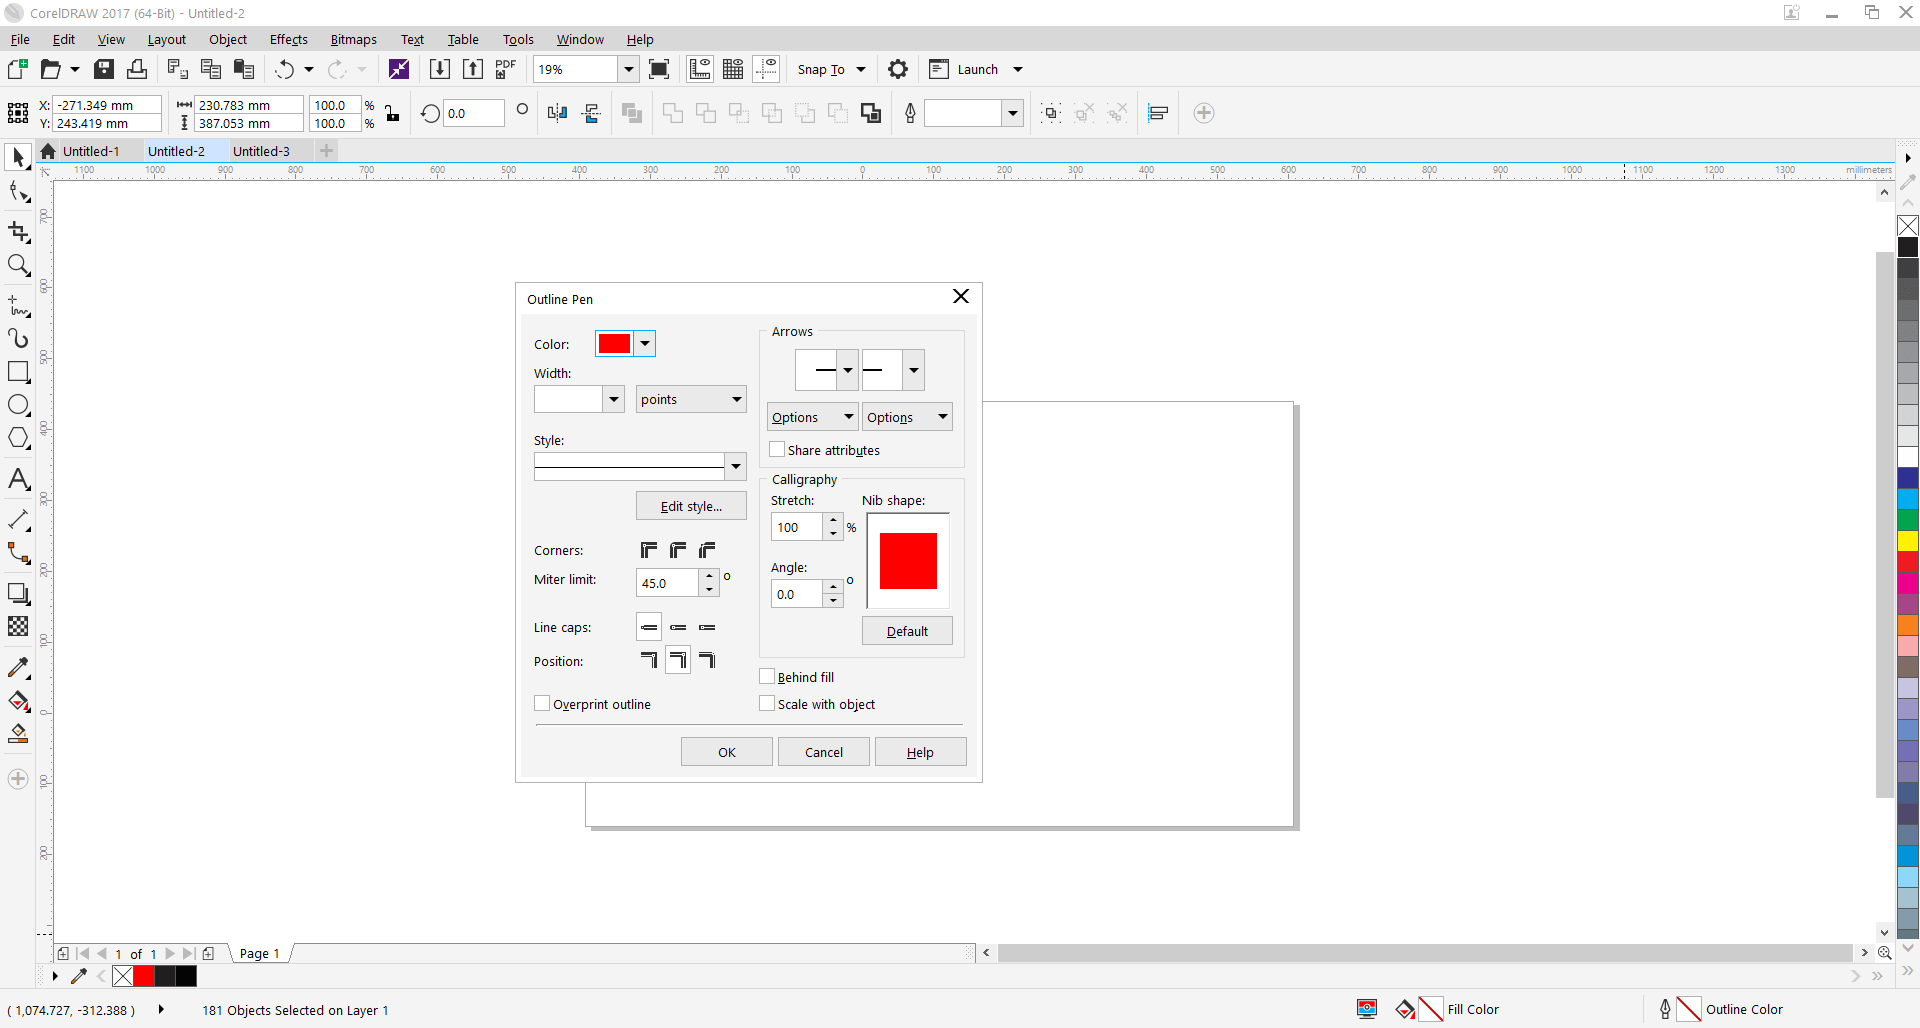
Task: Click Cancel in Outline Pen dialog
Action: (824, 752)
